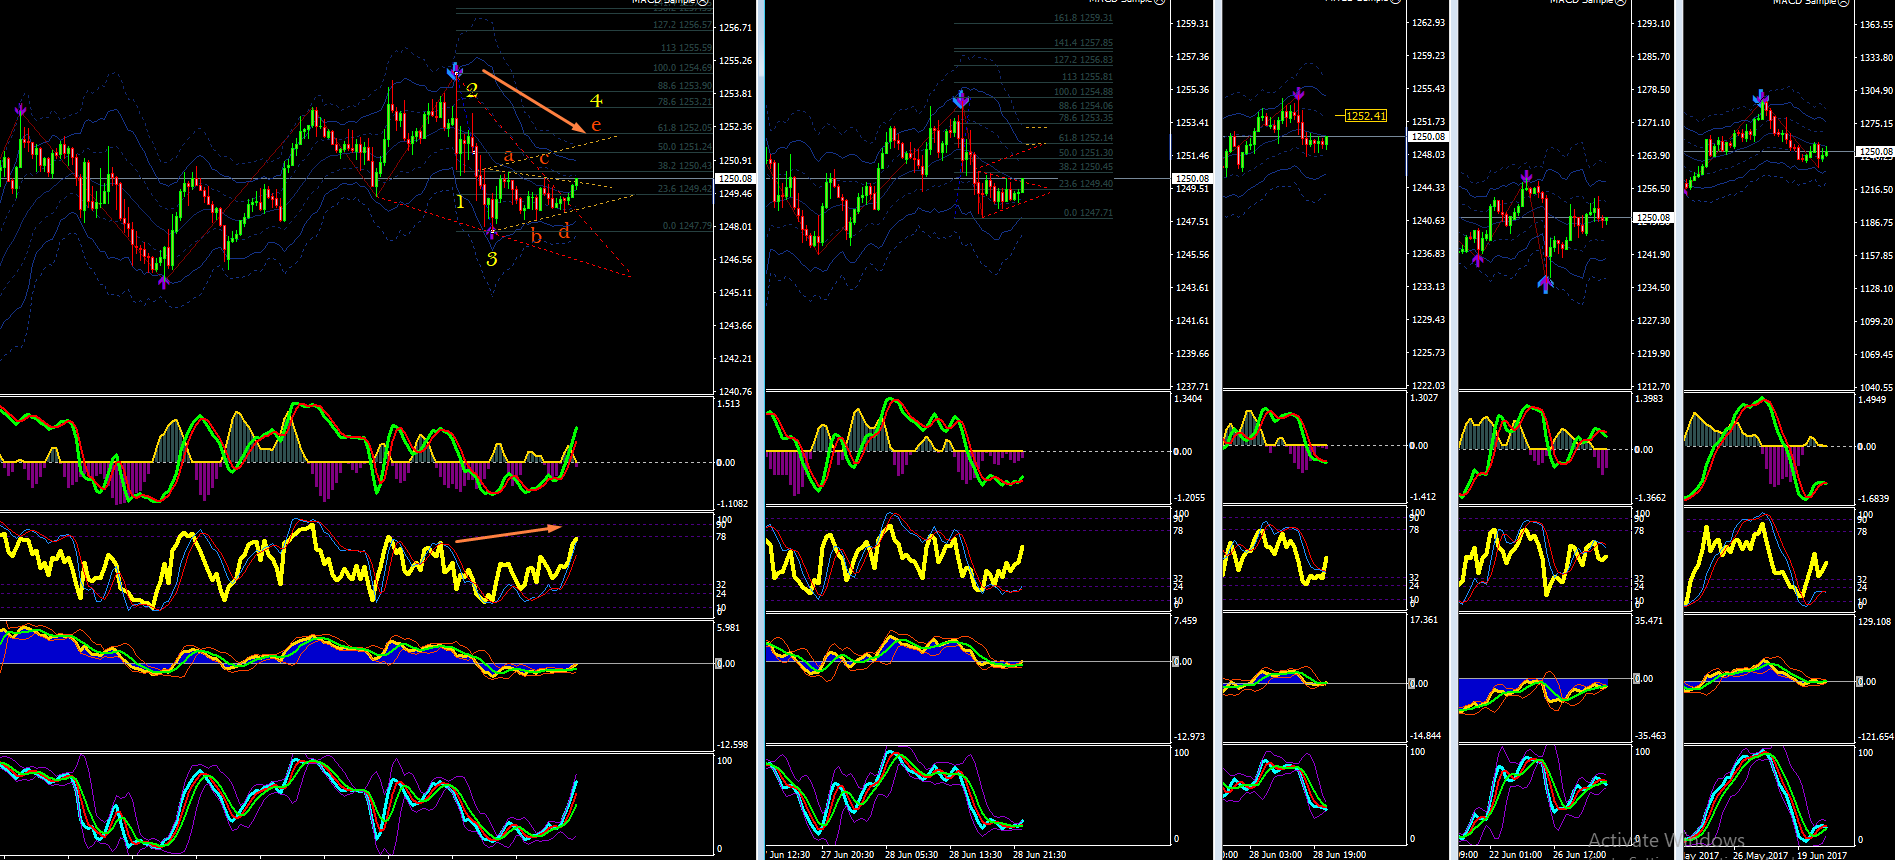Click the Fibonacci level 23.6 1249.42
1895x860 pixels.
click(685, 189)
